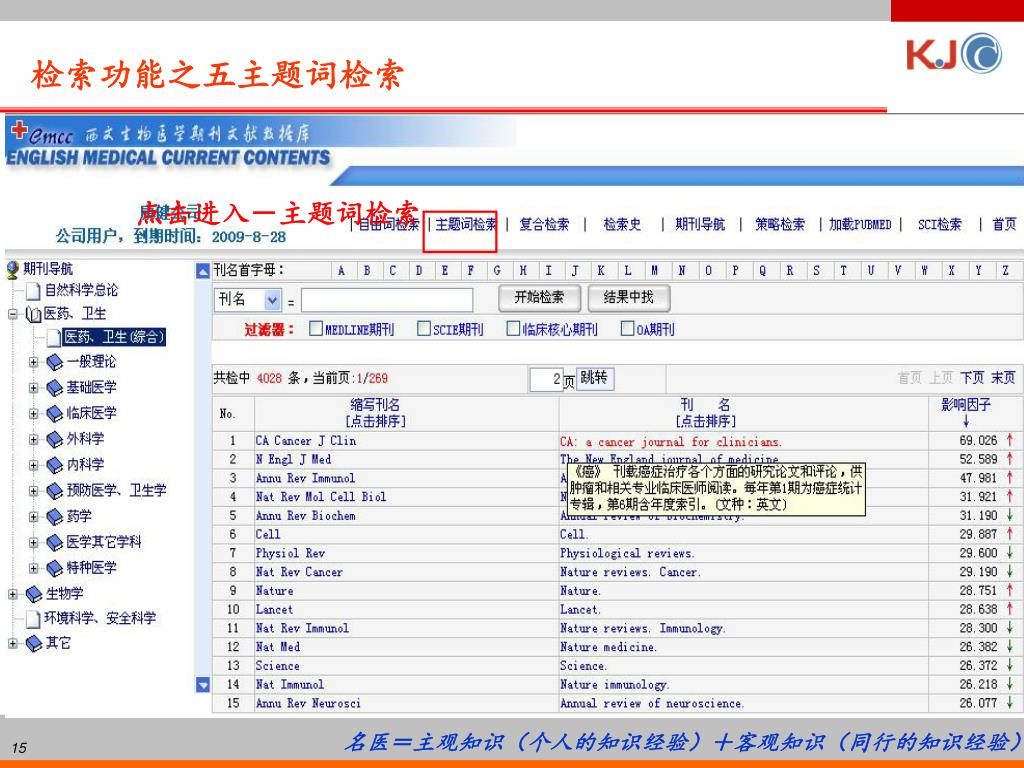The image size is (1024, 768).
Task: Click the 其它 book icon
Action: point(34,644)
